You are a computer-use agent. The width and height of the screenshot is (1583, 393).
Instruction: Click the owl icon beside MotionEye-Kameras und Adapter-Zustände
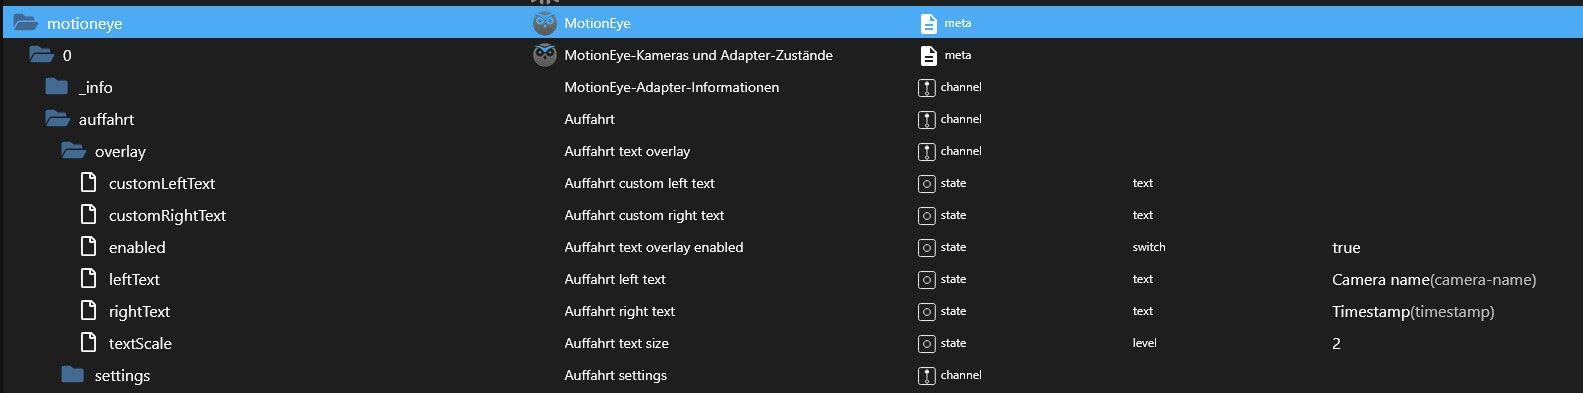[544, 55]
